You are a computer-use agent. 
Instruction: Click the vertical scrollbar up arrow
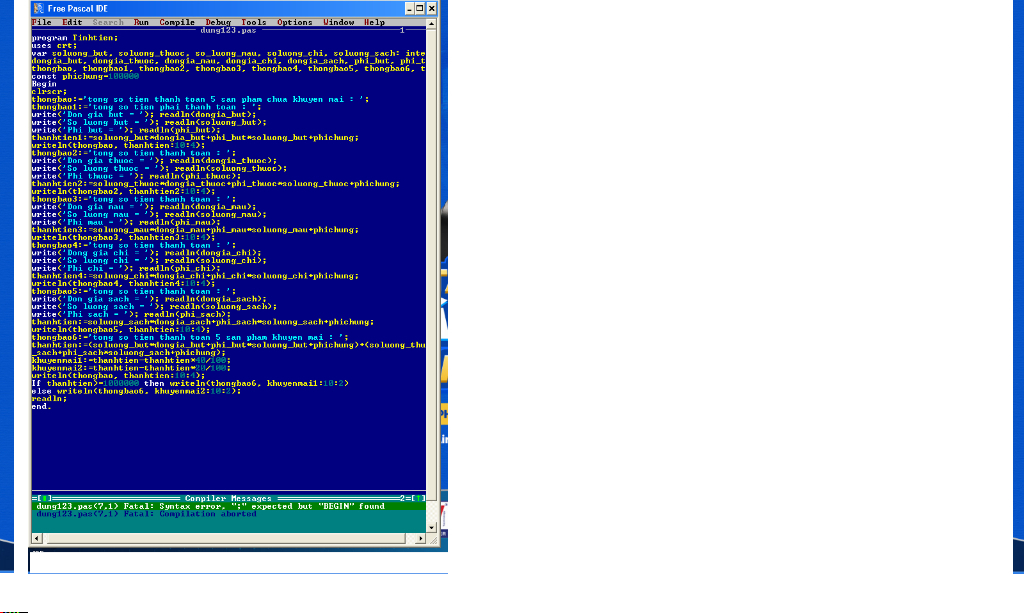(x=431, y=24)
